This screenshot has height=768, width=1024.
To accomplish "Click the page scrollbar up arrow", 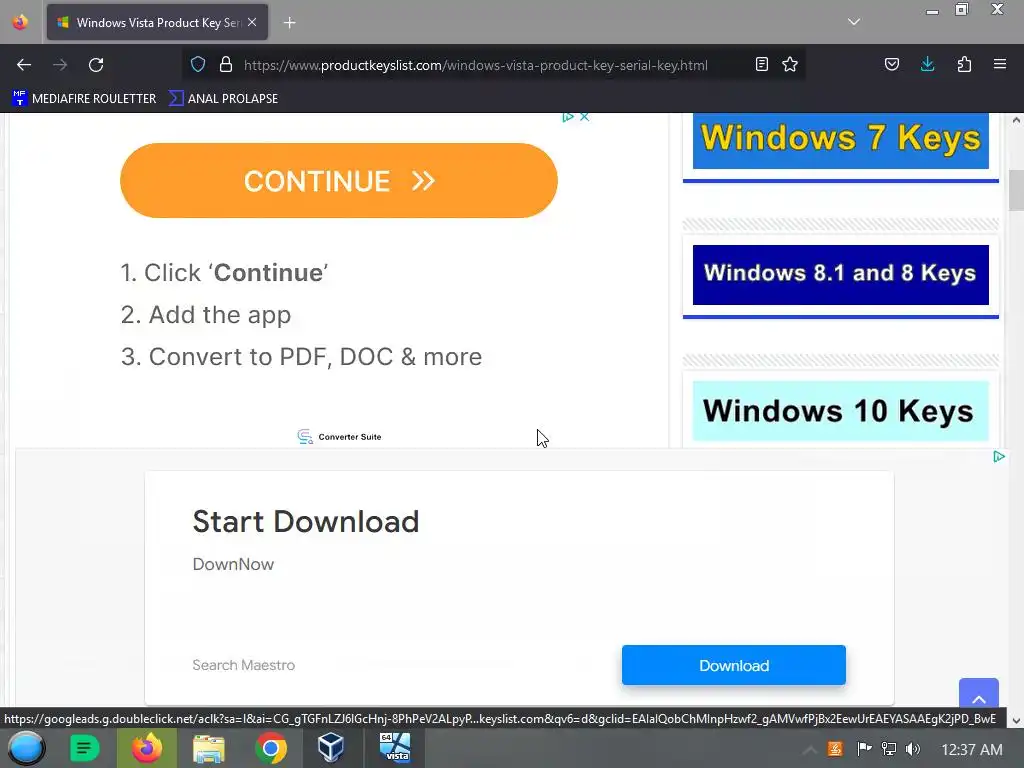I will point(1016,120).
